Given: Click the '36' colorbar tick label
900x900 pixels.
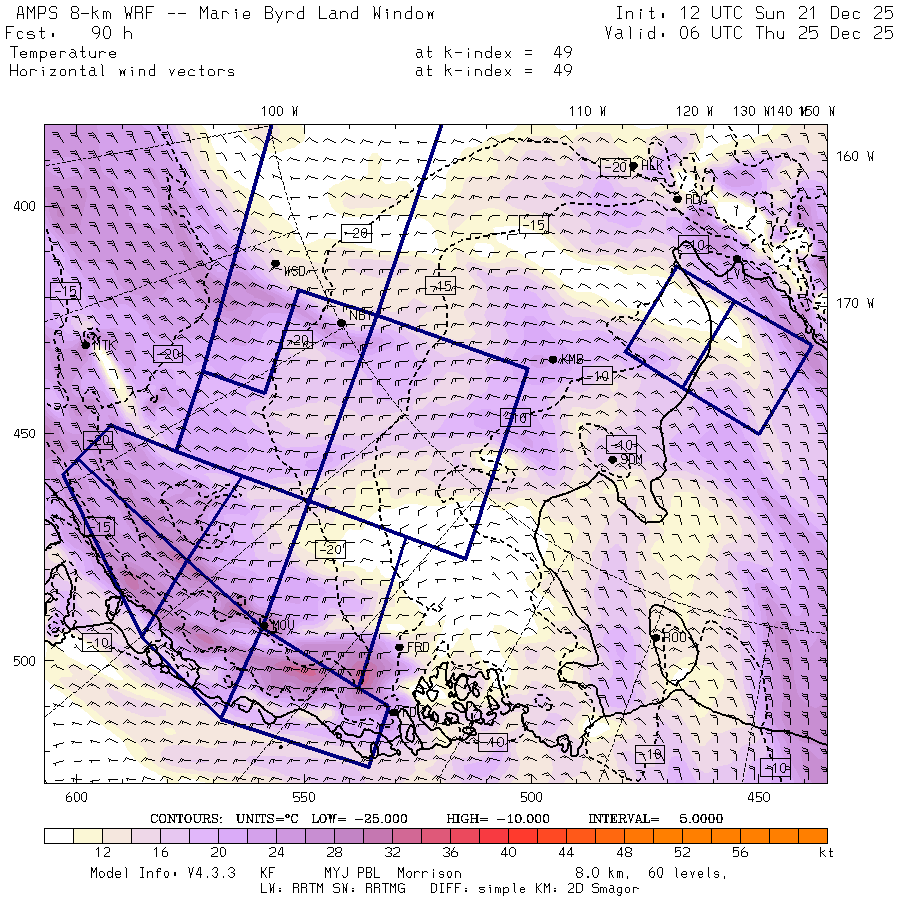Looking at the screenshot, I should tap(451, 852).
